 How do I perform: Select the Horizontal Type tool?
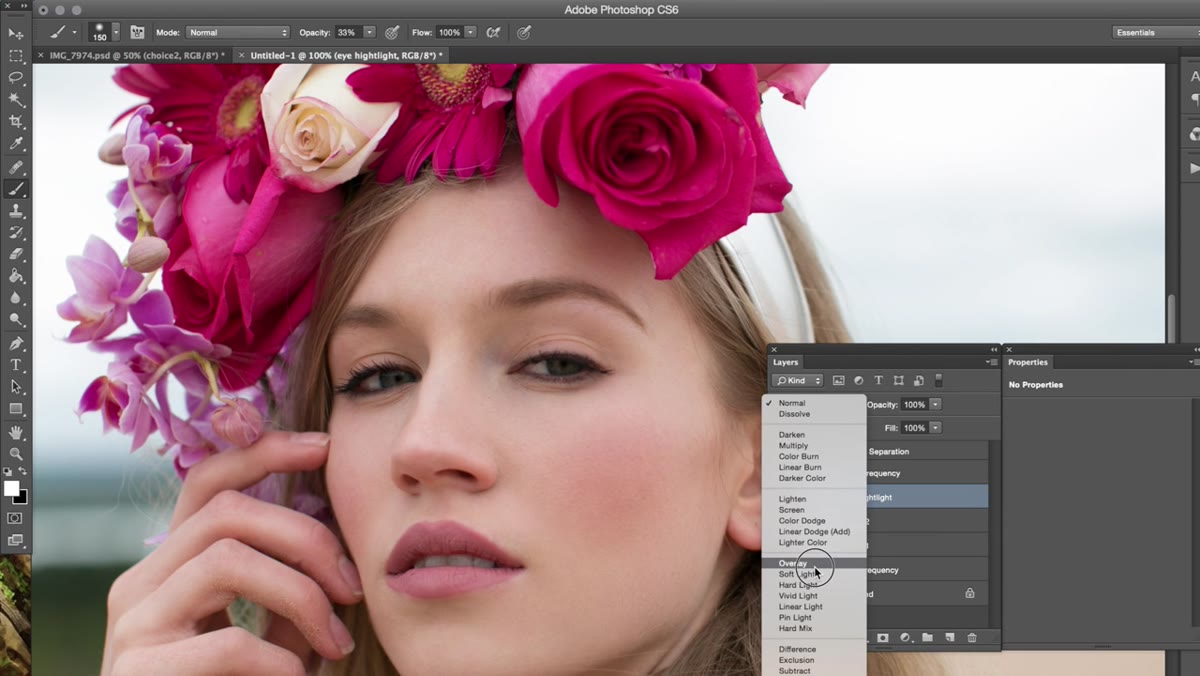pos(16,366)
